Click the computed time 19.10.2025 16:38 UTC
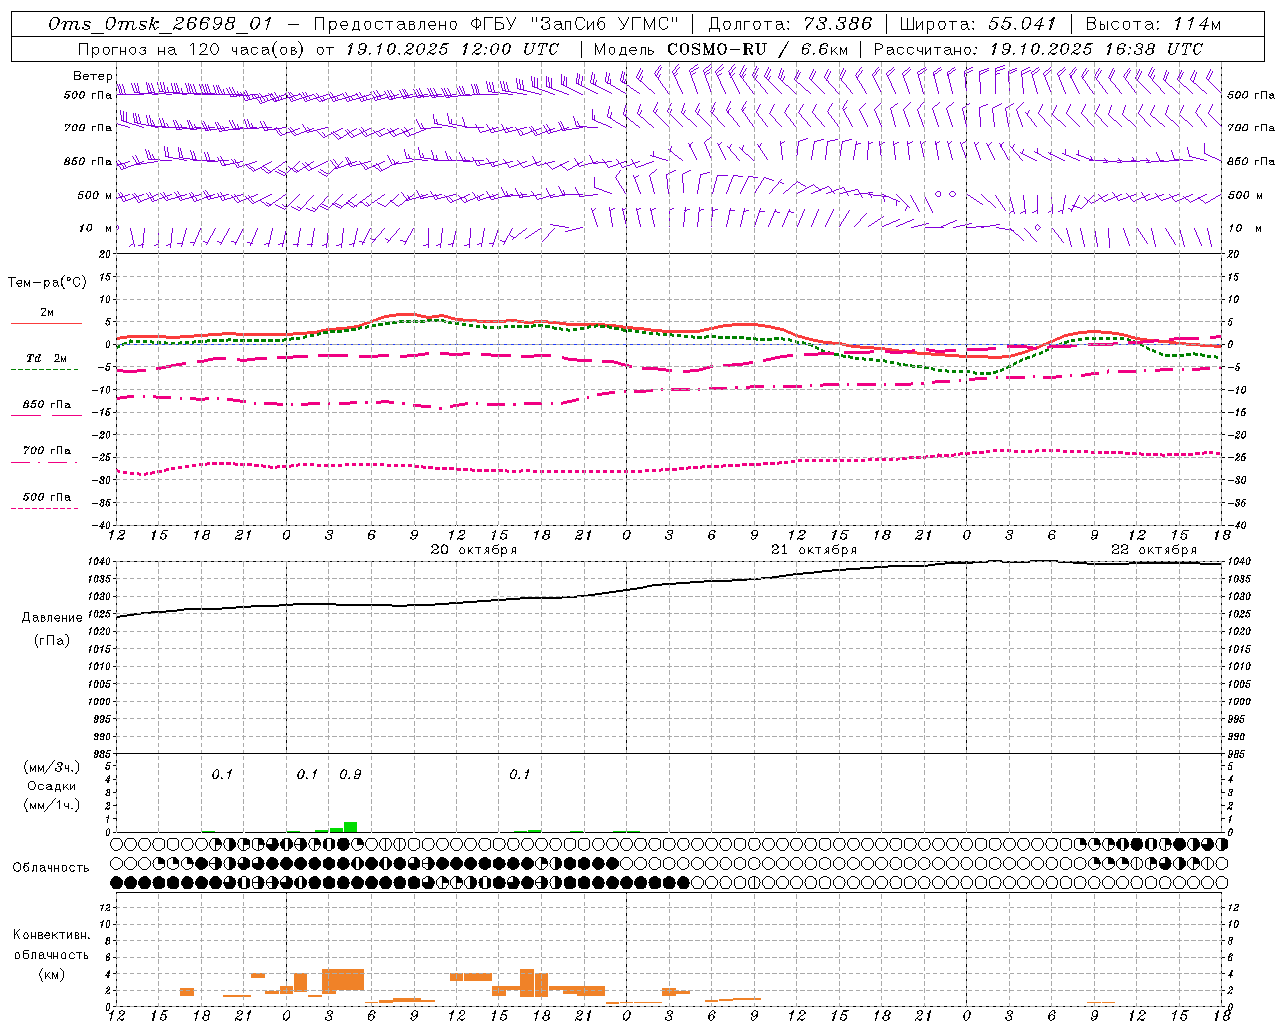Image resolution: width=1280 pixels, height=1024 pixels. pos(1096,49)
